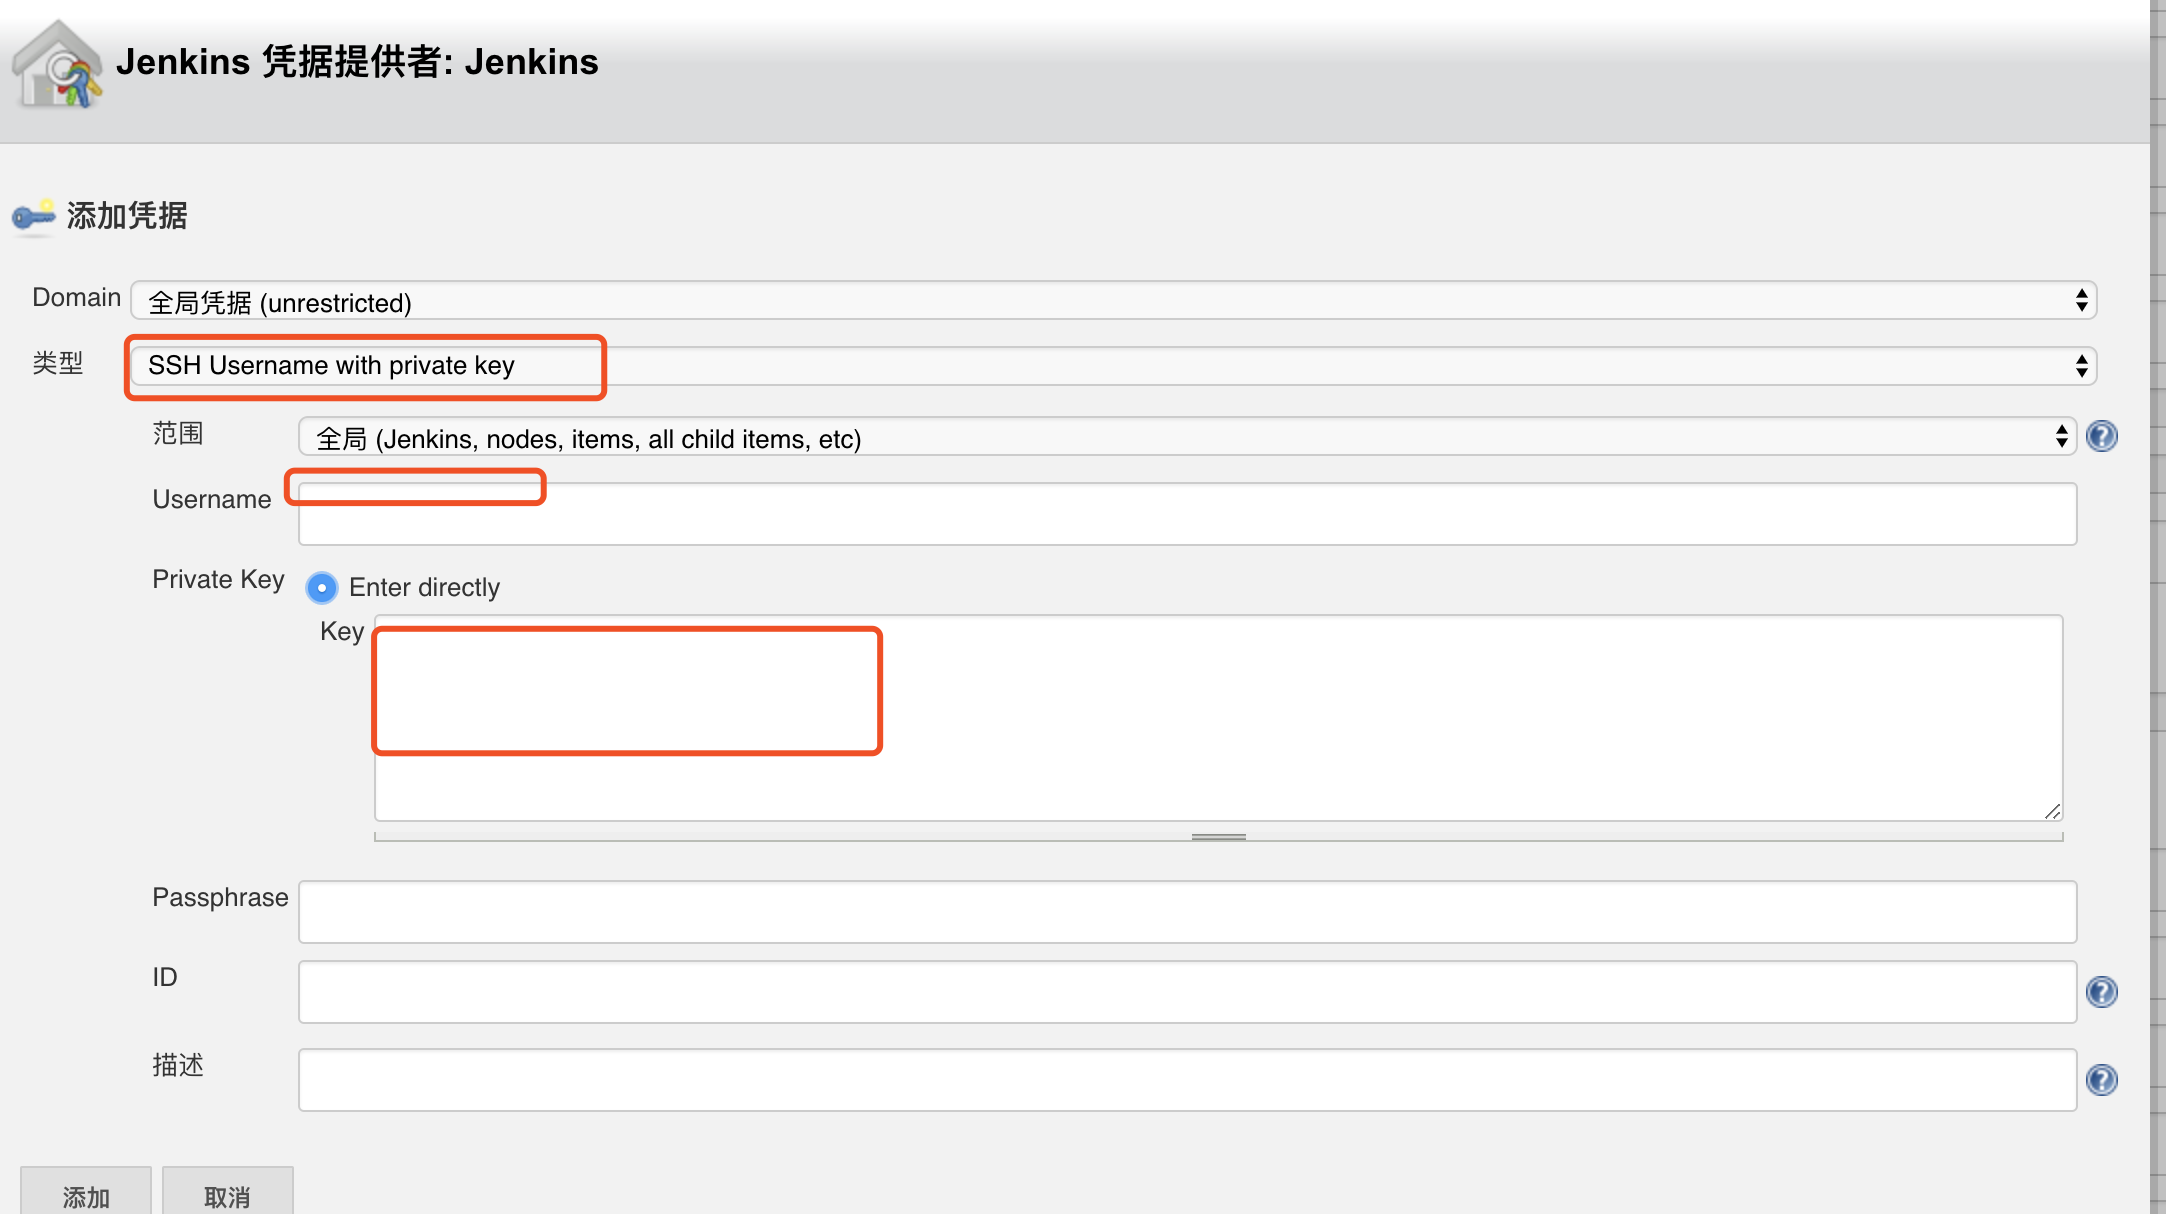Expand the 范围 scope dropdown
Screen dimensions: 2166x1214
pos(1186,437)
